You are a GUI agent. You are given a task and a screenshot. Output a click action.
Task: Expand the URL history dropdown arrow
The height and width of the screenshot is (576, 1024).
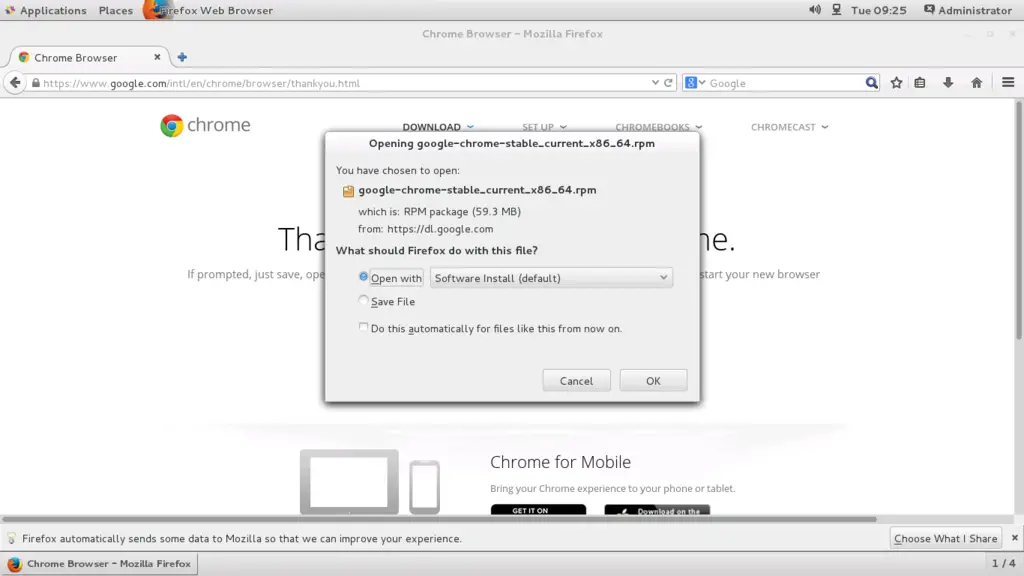point(655,83)
